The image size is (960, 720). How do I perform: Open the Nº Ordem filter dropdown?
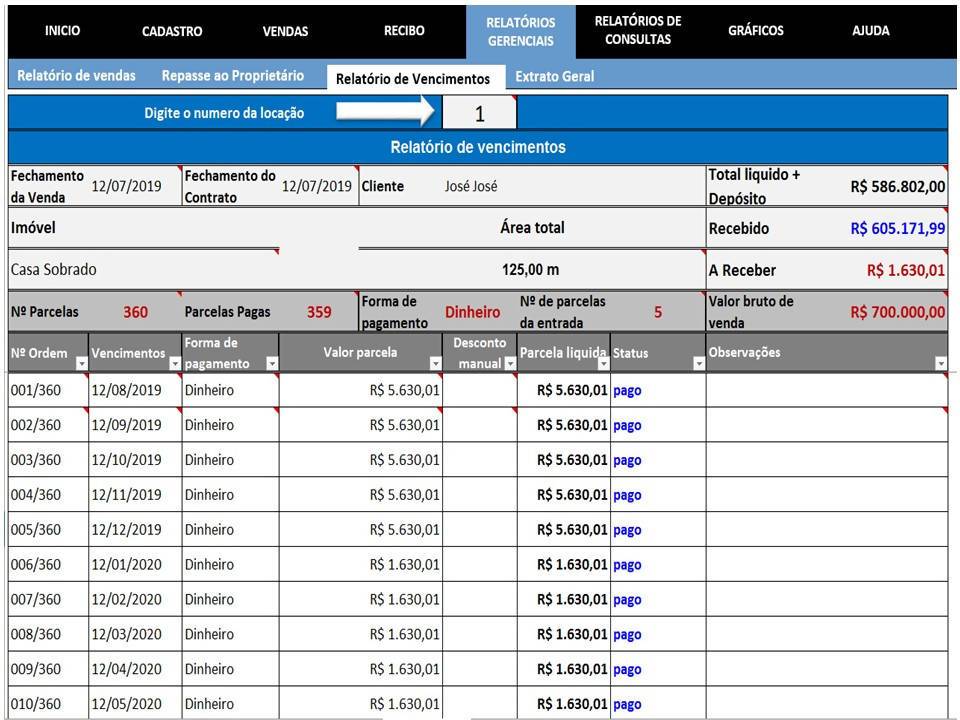[81, 364]
